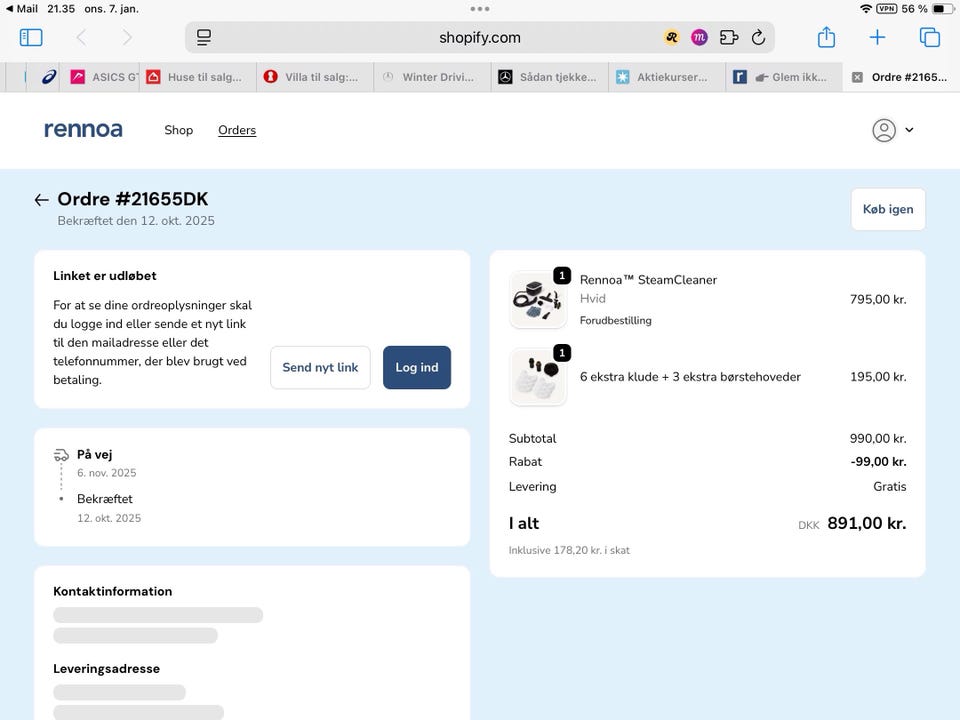960x720 pixels.
Task: Click the rennoa logo
Action: pos(83,130)
